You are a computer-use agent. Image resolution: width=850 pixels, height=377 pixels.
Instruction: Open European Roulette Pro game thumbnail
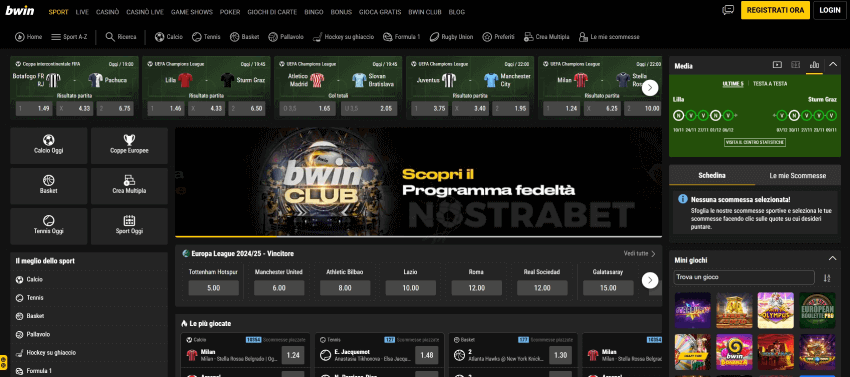(x=817, y=310)
